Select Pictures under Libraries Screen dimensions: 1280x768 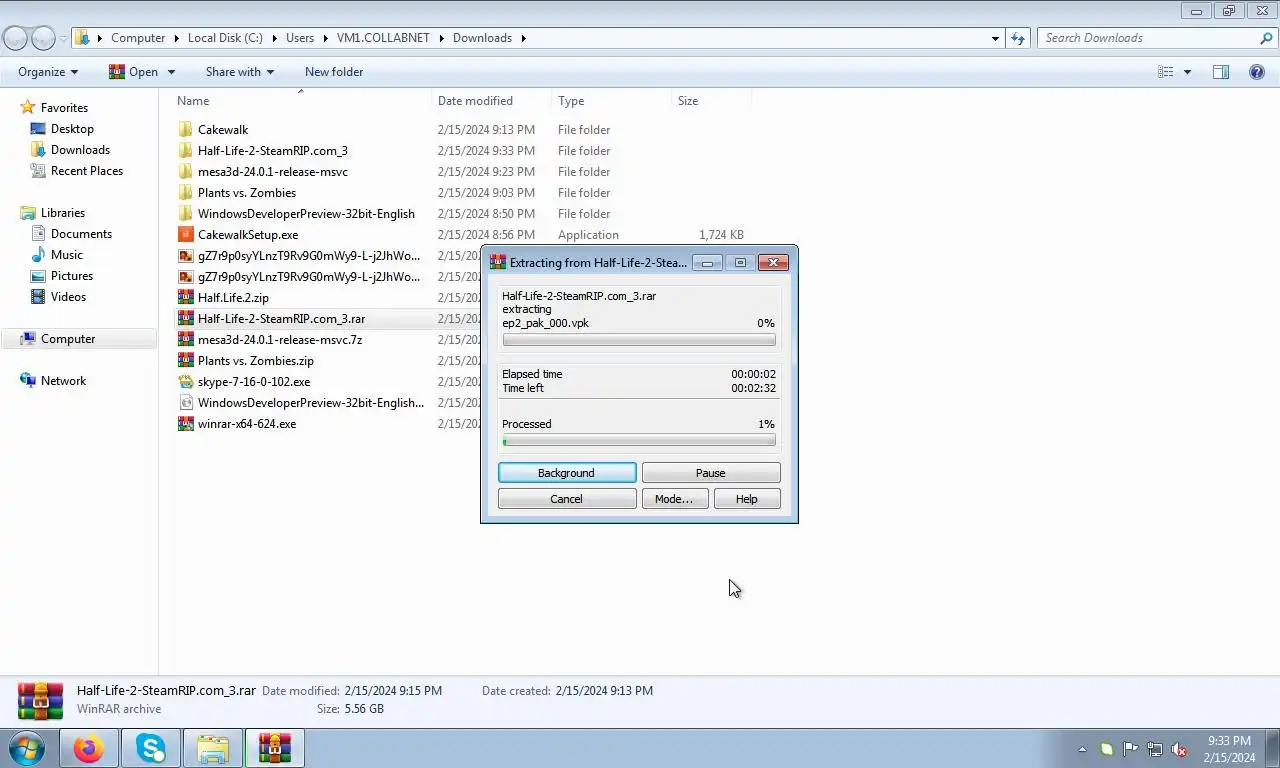click(72, 276)
